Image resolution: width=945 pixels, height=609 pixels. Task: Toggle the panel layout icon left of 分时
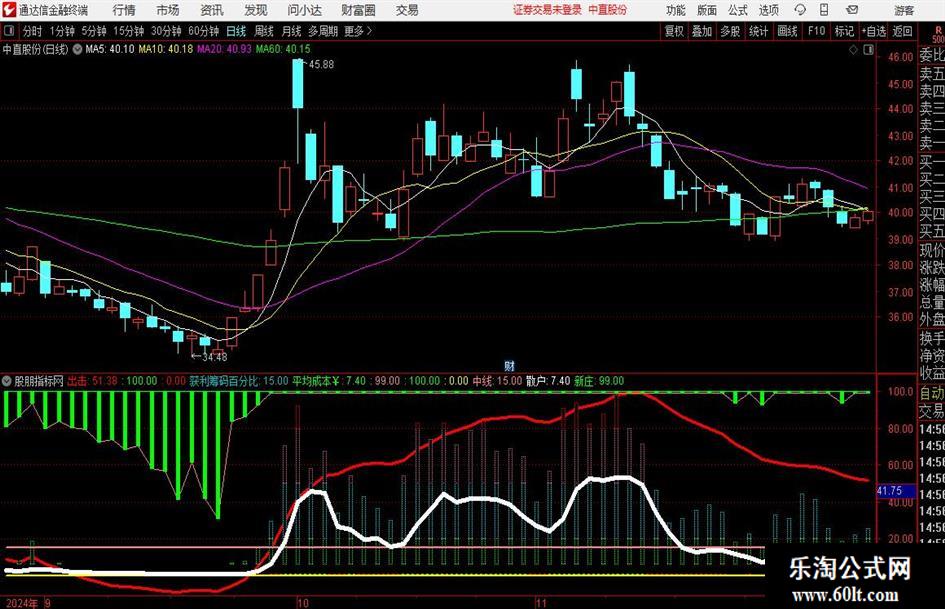(8, 31)
